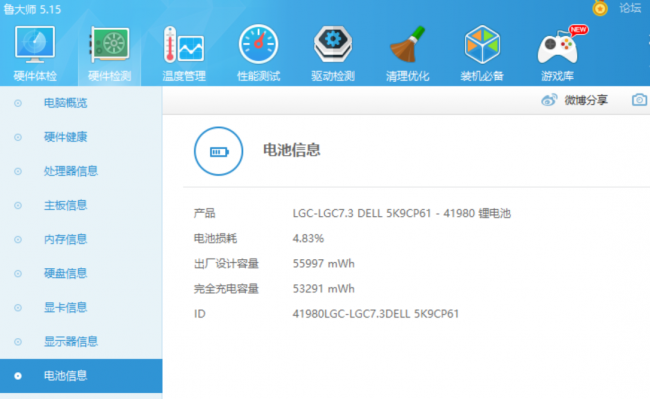Screen dimensions: 650x399
Task: Open 装机必备 cube icon
Action: point(482,44)
